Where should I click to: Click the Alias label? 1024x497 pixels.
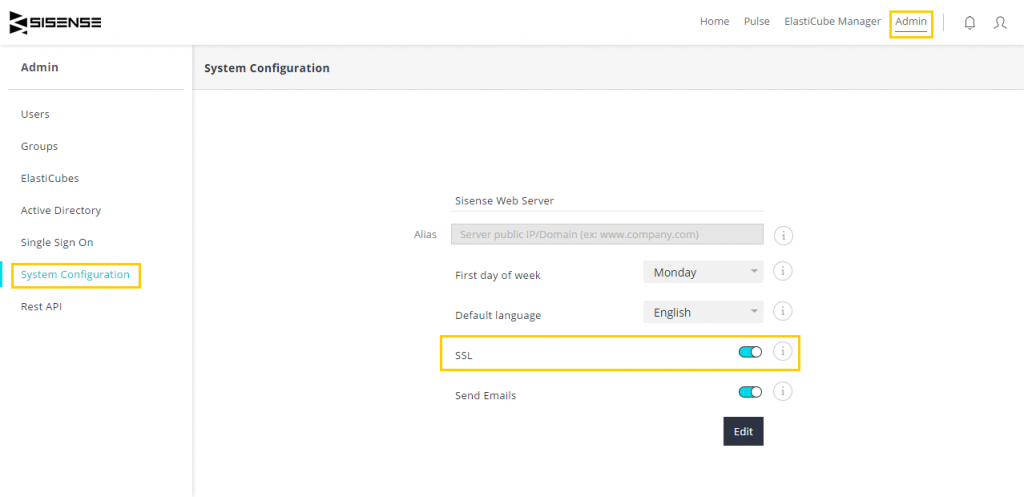[425, 234]
